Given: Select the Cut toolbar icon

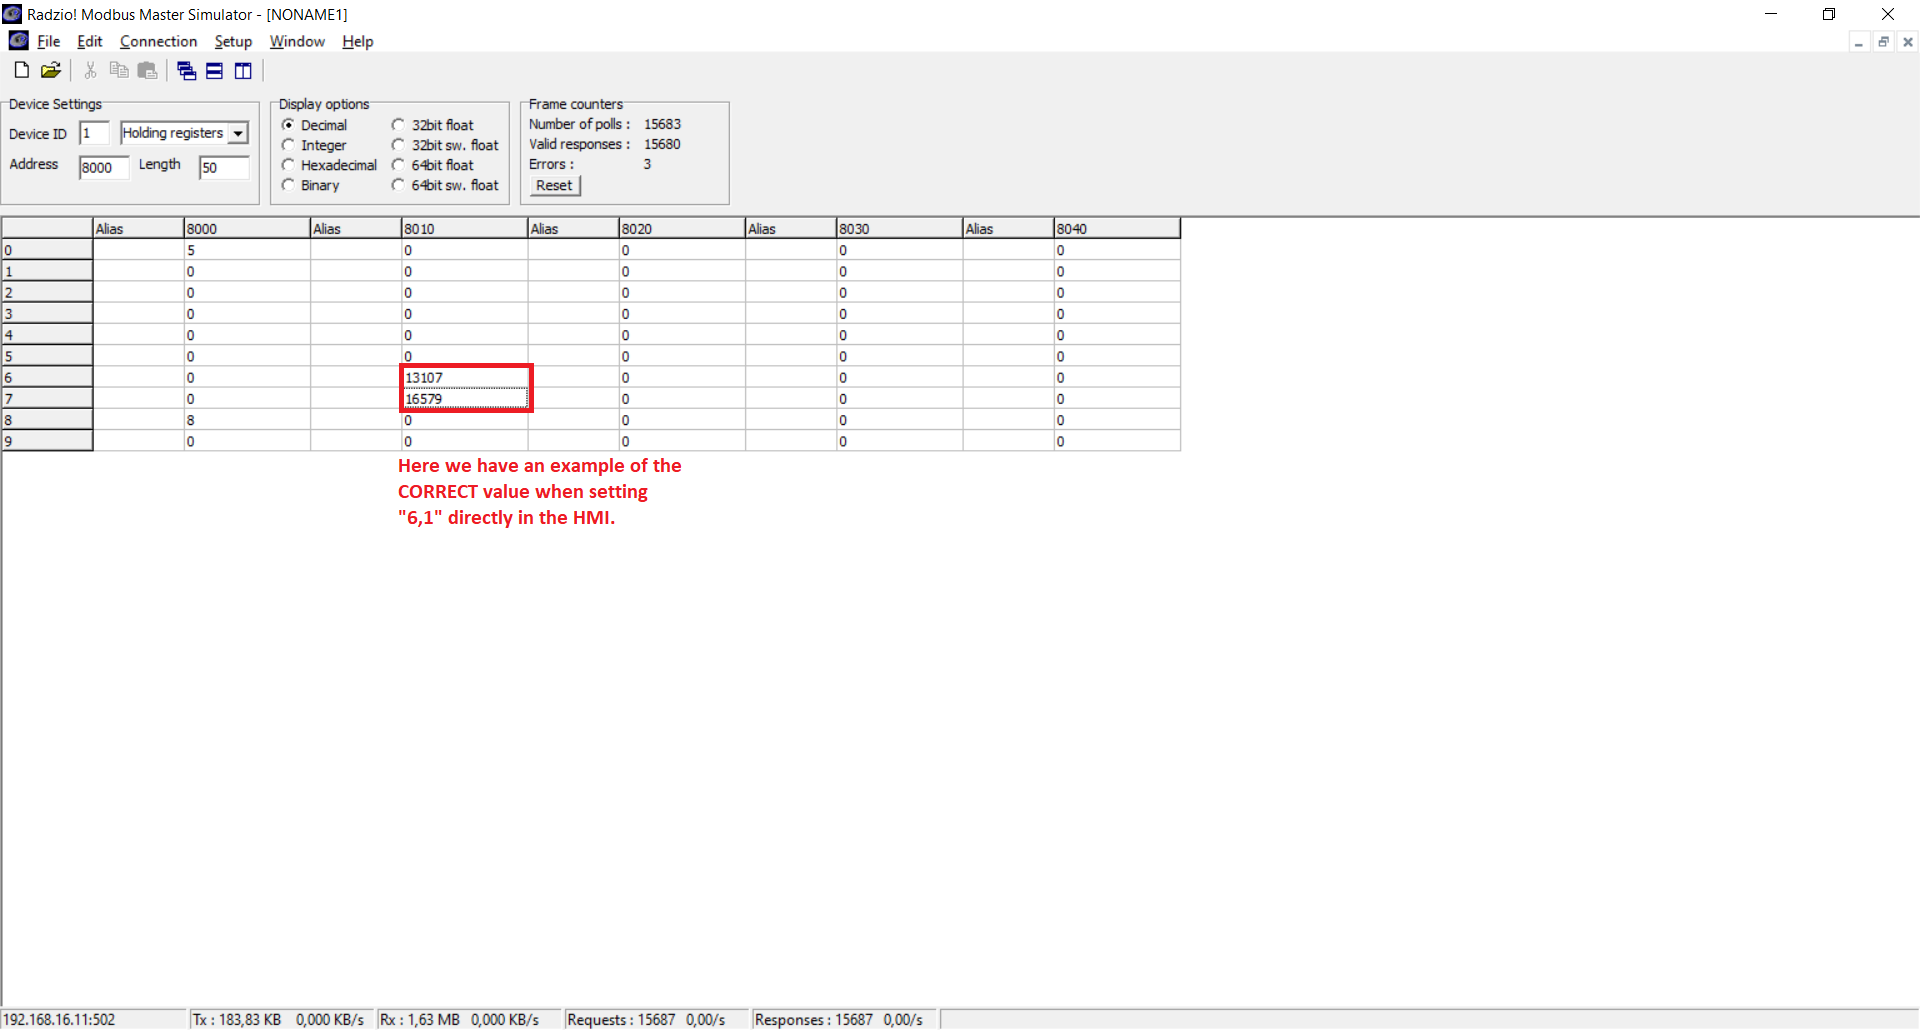Looking at the screenshot, I should tap(89, 70).
